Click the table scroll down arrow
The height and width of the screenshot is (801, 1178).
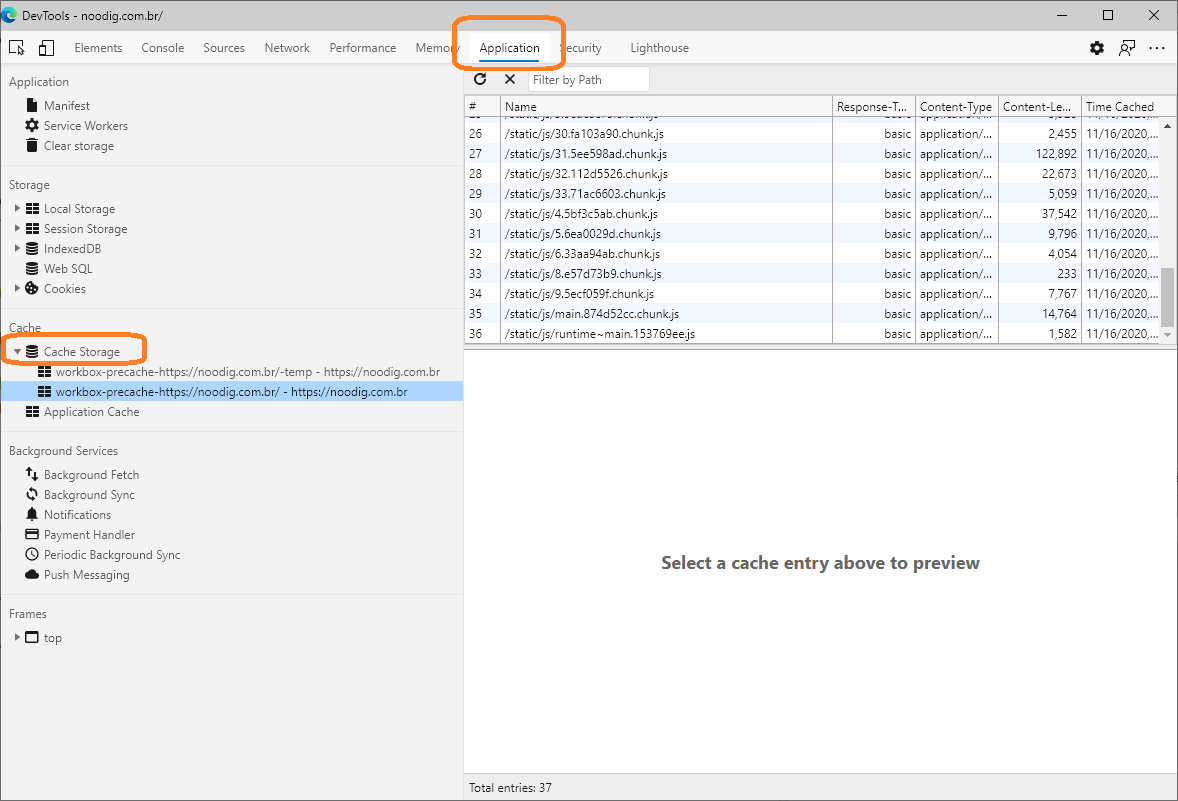(1167, 335)
